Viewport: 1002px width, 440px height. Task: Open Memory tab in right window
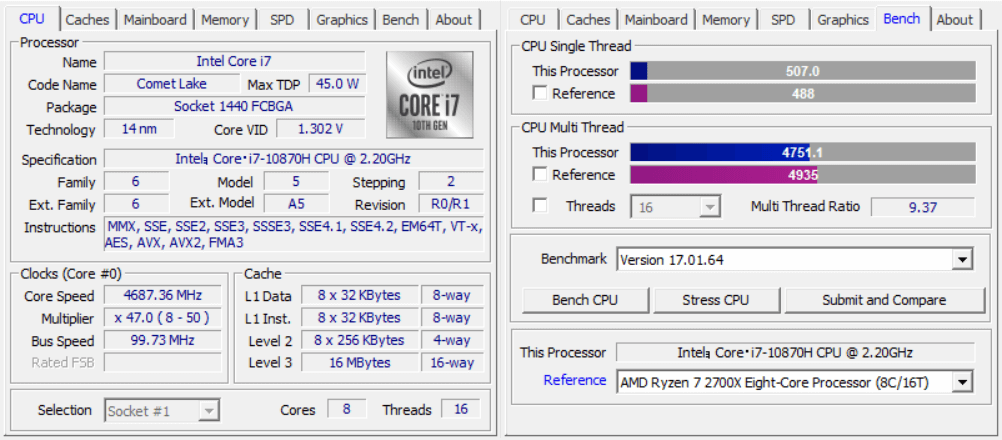[x=725, y=20]
